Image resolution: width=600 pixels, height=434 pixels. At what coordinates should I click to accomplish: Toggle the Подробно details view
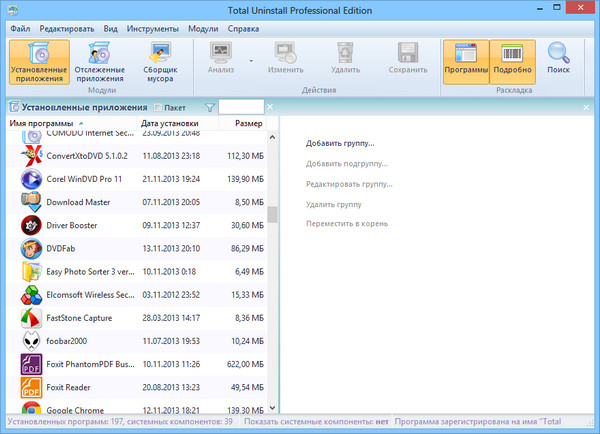coord(511,61)
